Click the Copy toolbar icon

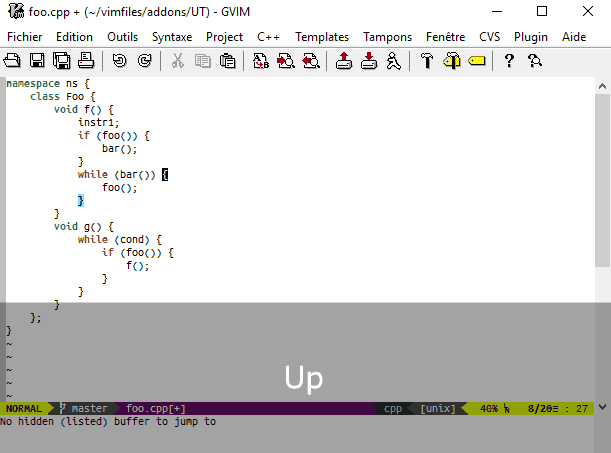coord(203,61)
